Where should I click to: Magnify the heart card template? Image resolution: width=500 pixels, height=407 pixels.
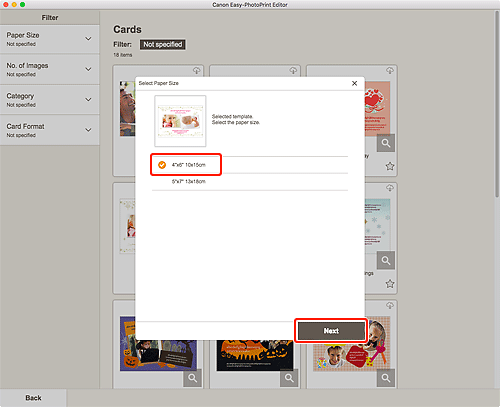click(386, 143)
